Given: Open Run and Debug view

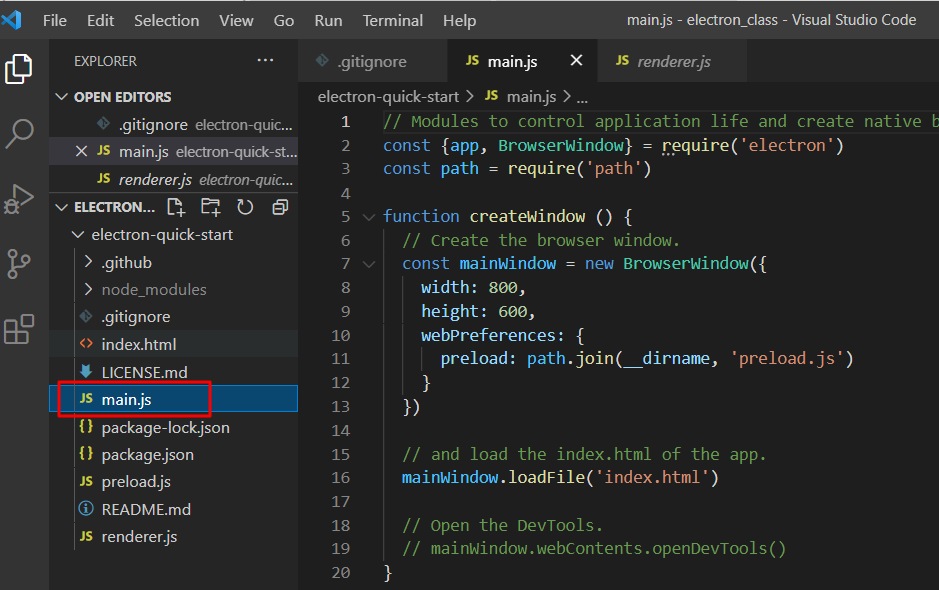Looking at the screenshot, I should [19, 199].
